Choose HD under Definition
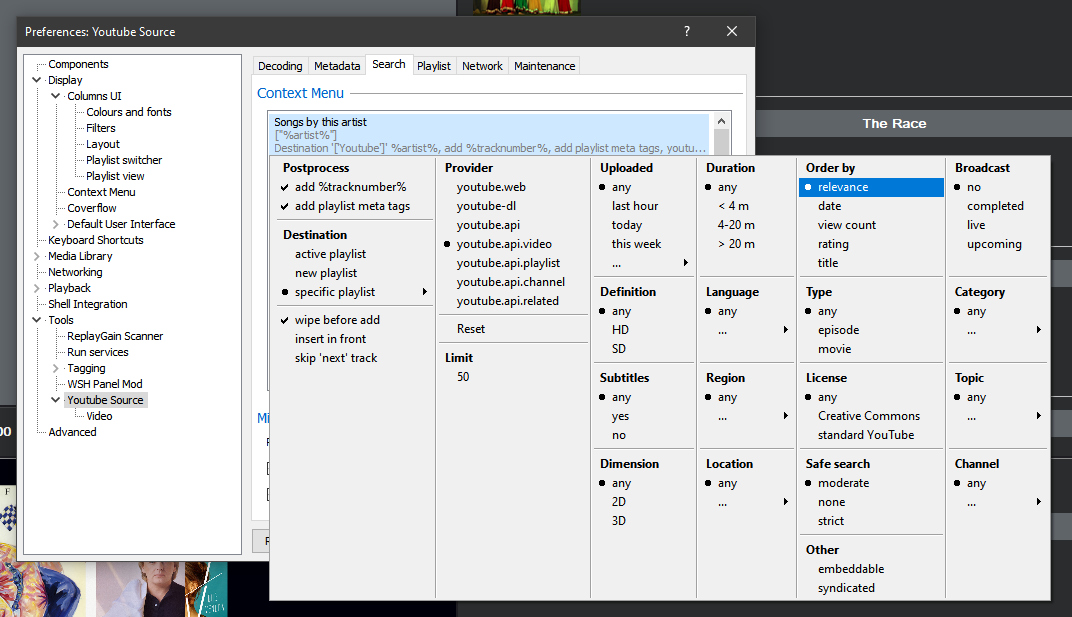 pos(620,330)
